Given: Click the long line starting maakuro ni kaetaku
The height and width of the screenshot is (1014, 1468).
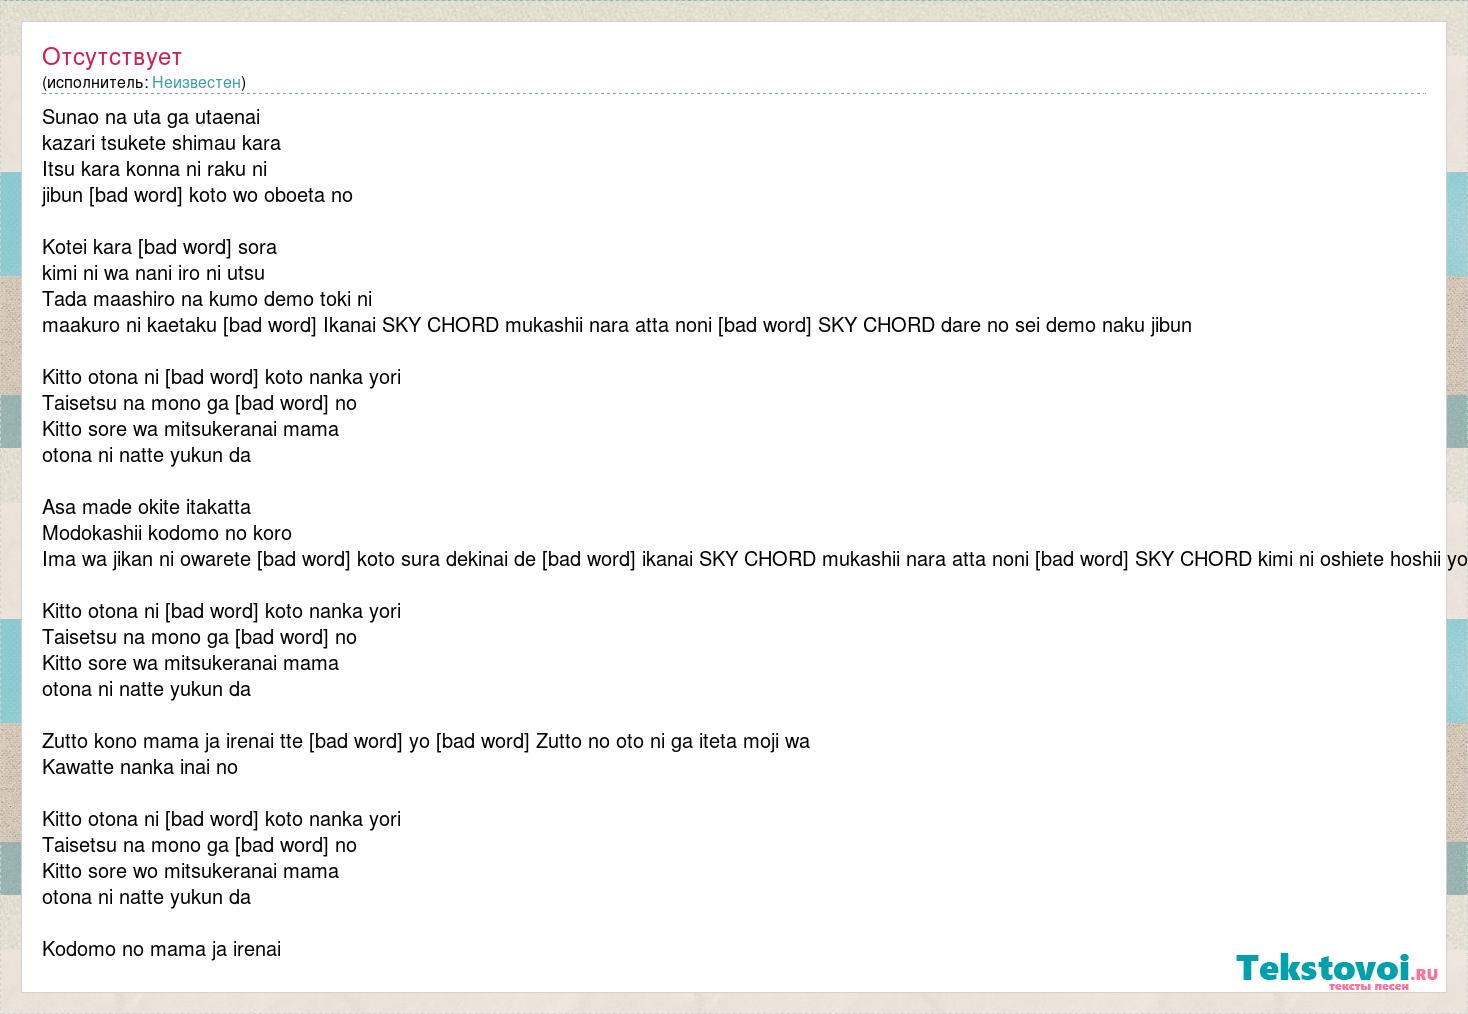Looking at the screenshot, I should click(x=617, y=325).
